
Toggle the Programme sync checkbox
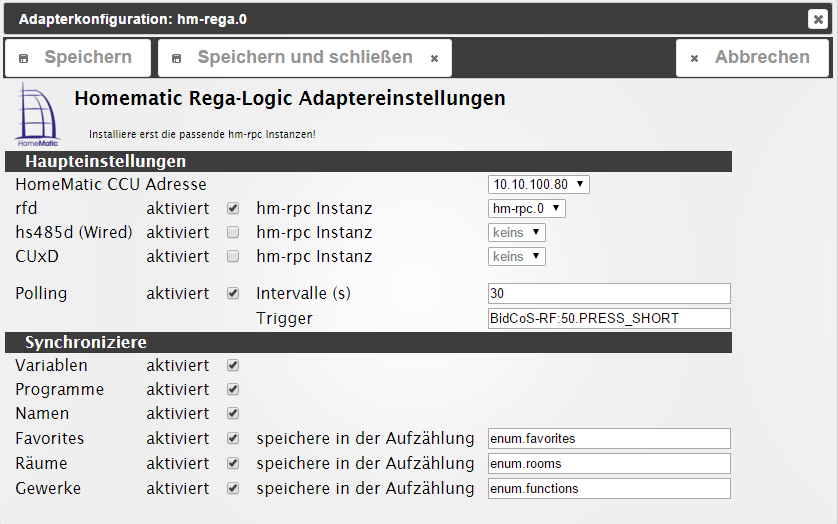coord(232,389)
